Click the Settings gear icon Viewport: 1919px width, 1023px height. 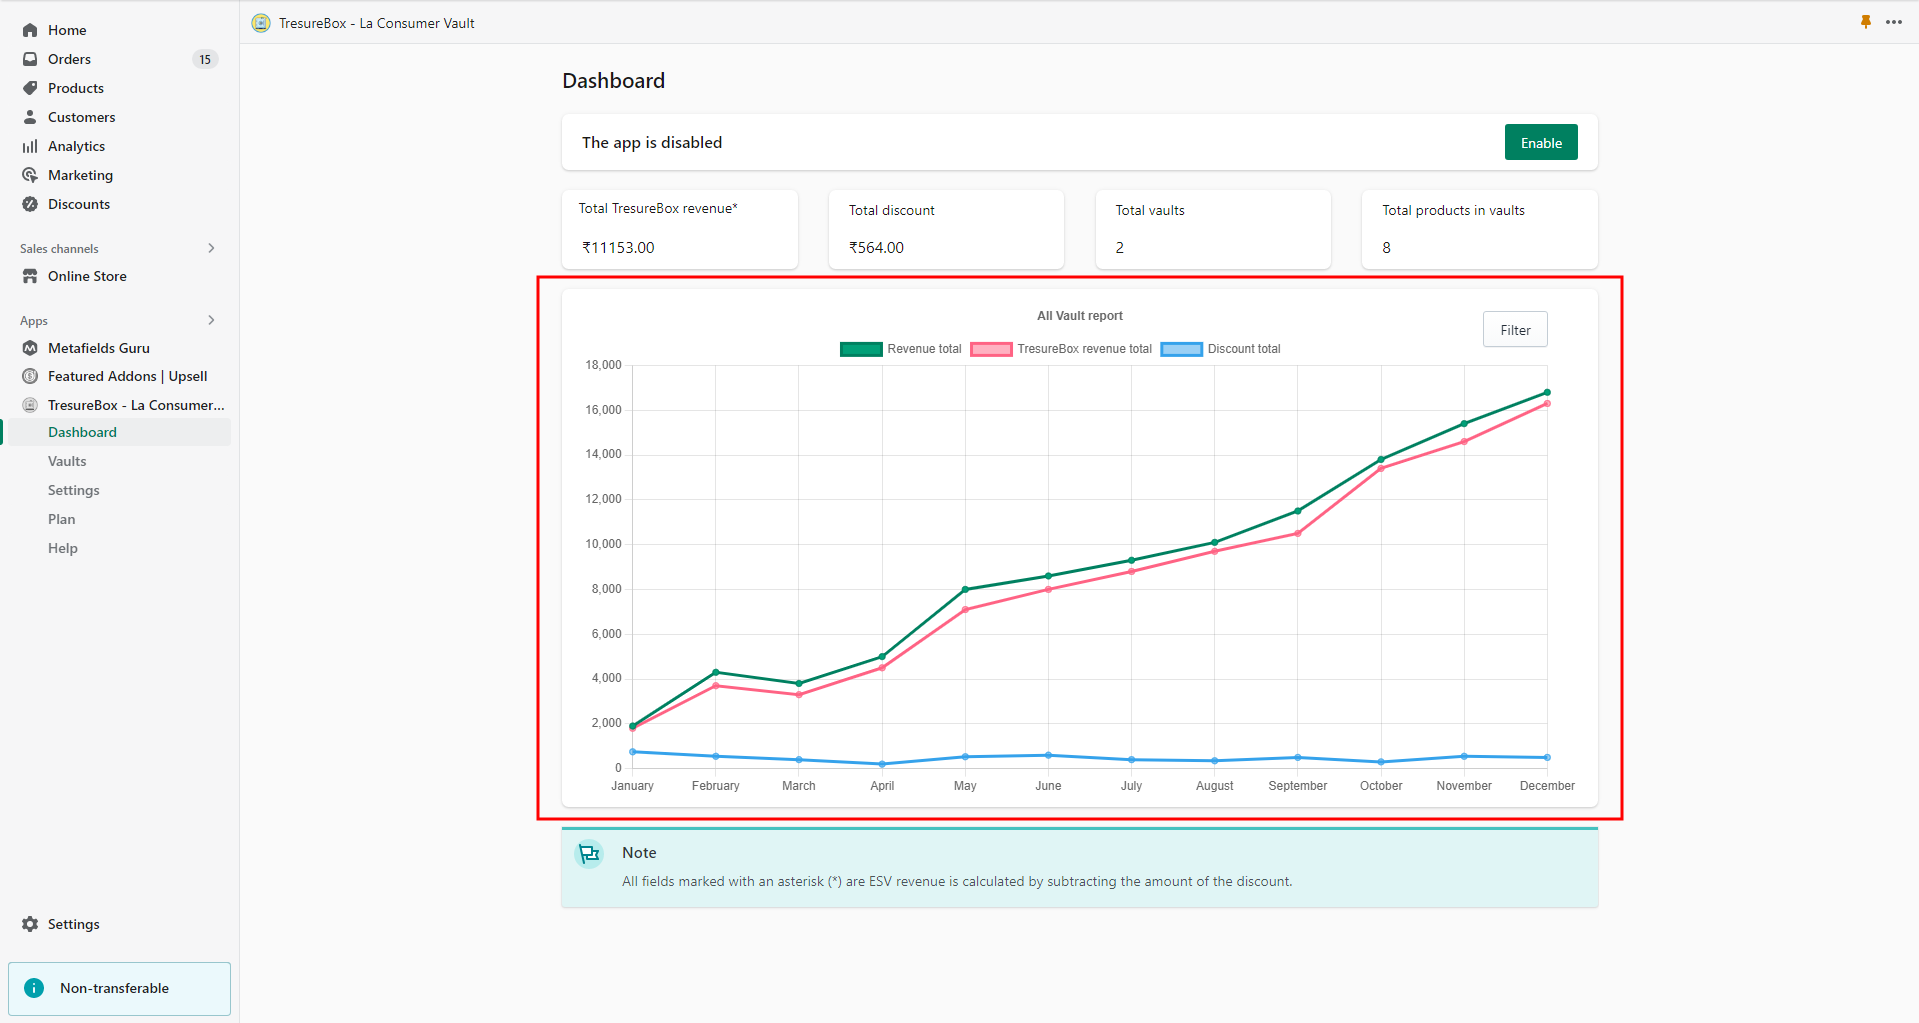[x=30, y=924]
